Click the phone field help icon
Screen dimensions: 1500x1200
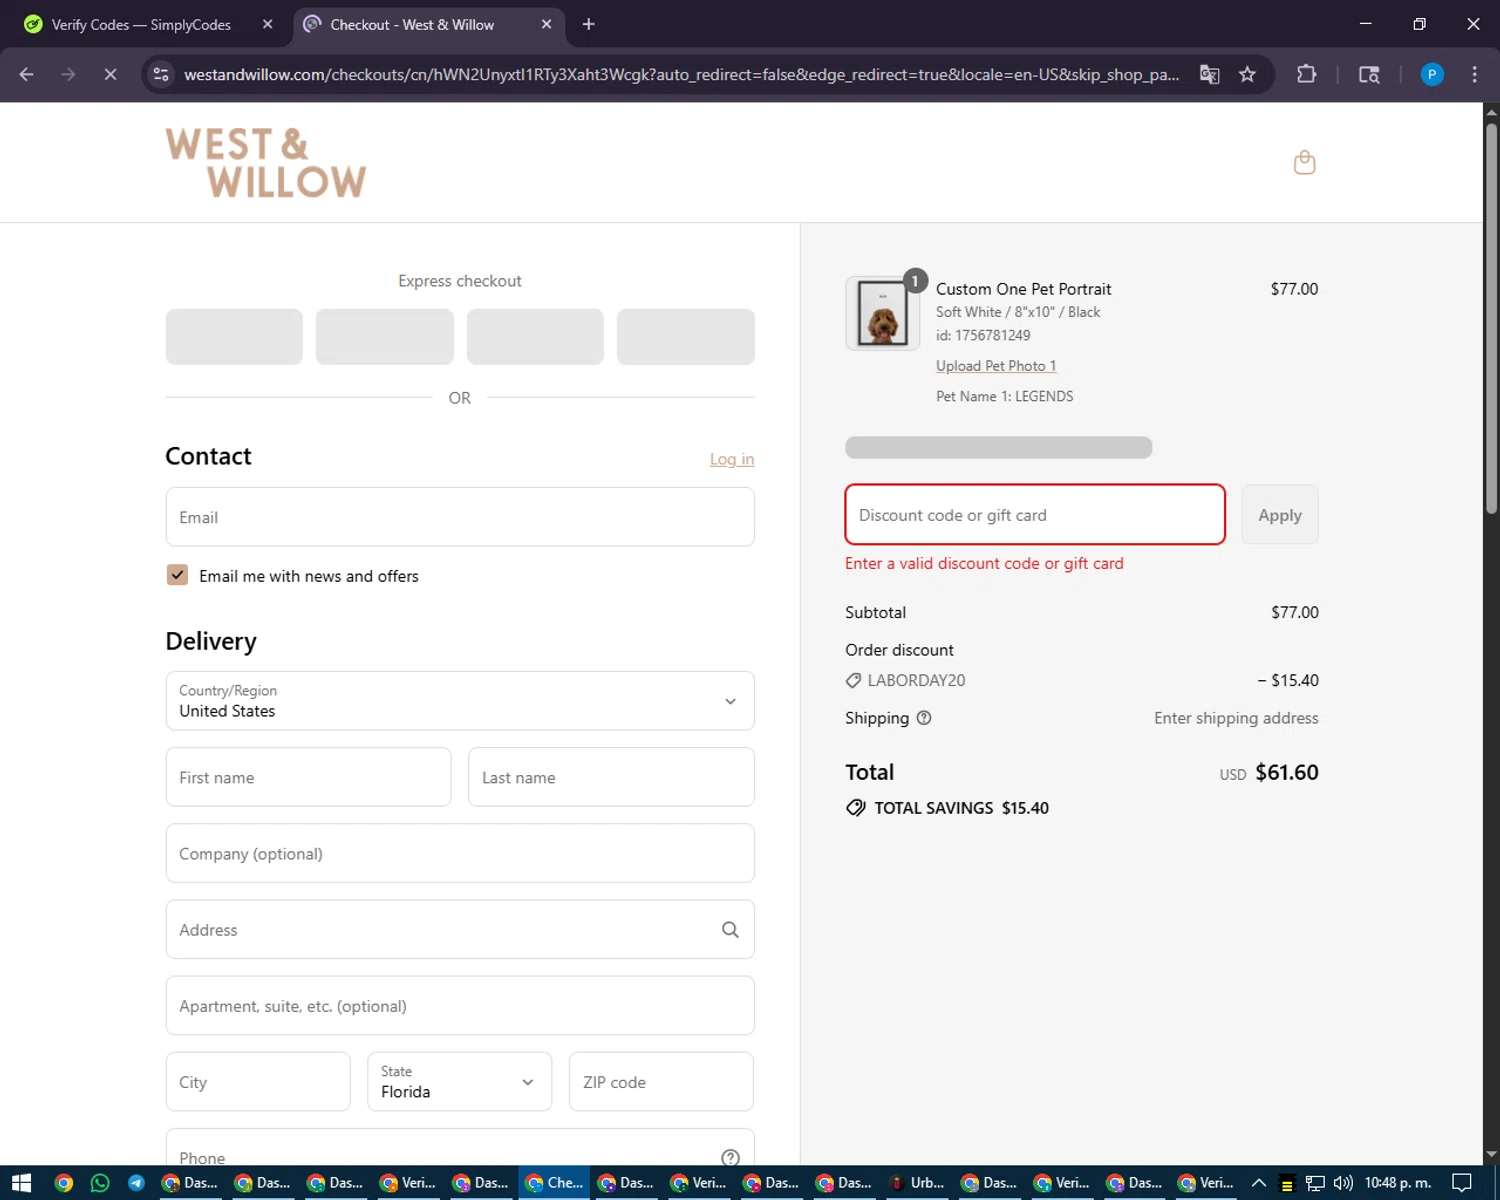(730, 1157)
